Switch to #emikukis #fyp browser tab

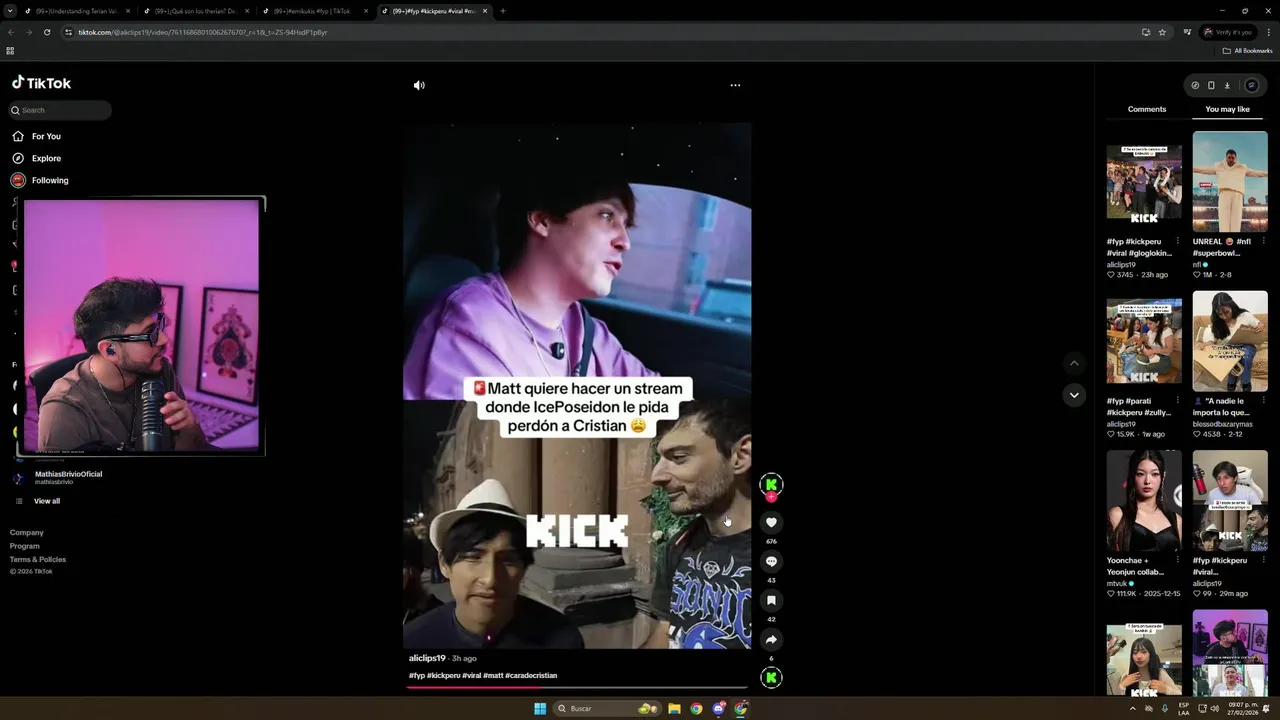[313, 11]
